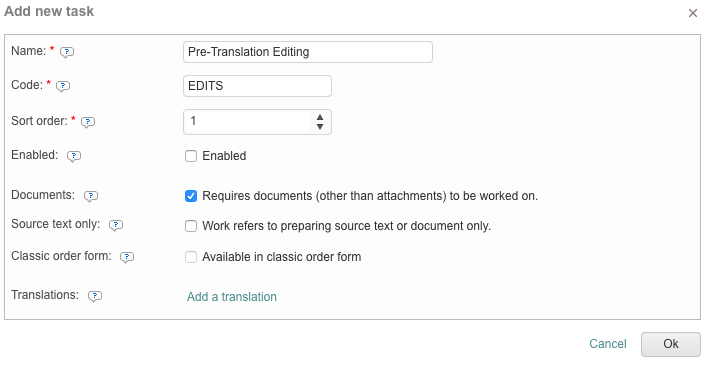The image size is (708, 367).
Task: Tick the Enabled checkbox
Action: [x=191, y=156]
